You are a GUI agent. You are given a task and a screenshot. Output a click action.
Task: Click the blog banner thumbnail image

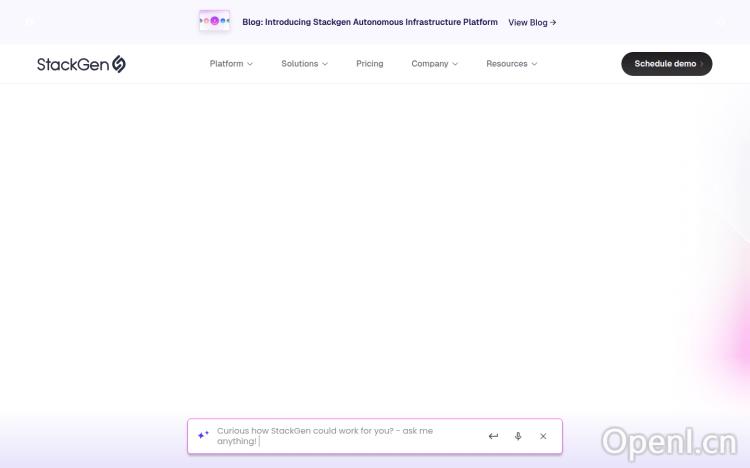tap(214, 21)
